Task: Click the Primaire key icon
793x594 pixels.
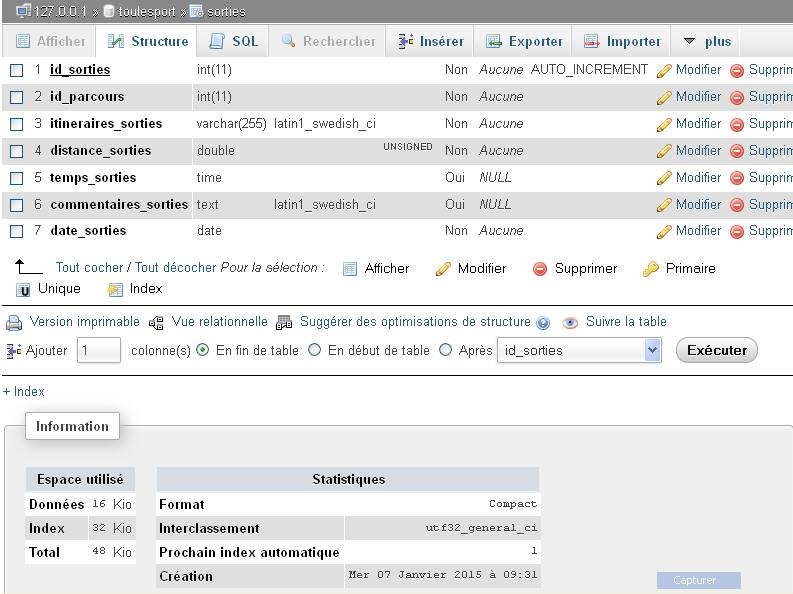Action: (651, 269)
